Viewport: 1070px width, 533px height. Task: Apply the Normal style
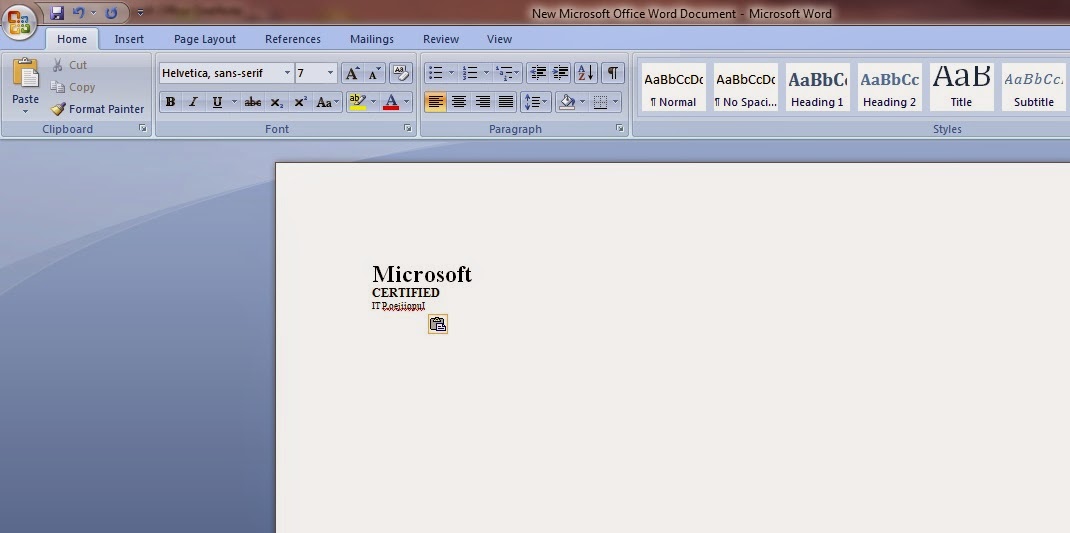674,87
